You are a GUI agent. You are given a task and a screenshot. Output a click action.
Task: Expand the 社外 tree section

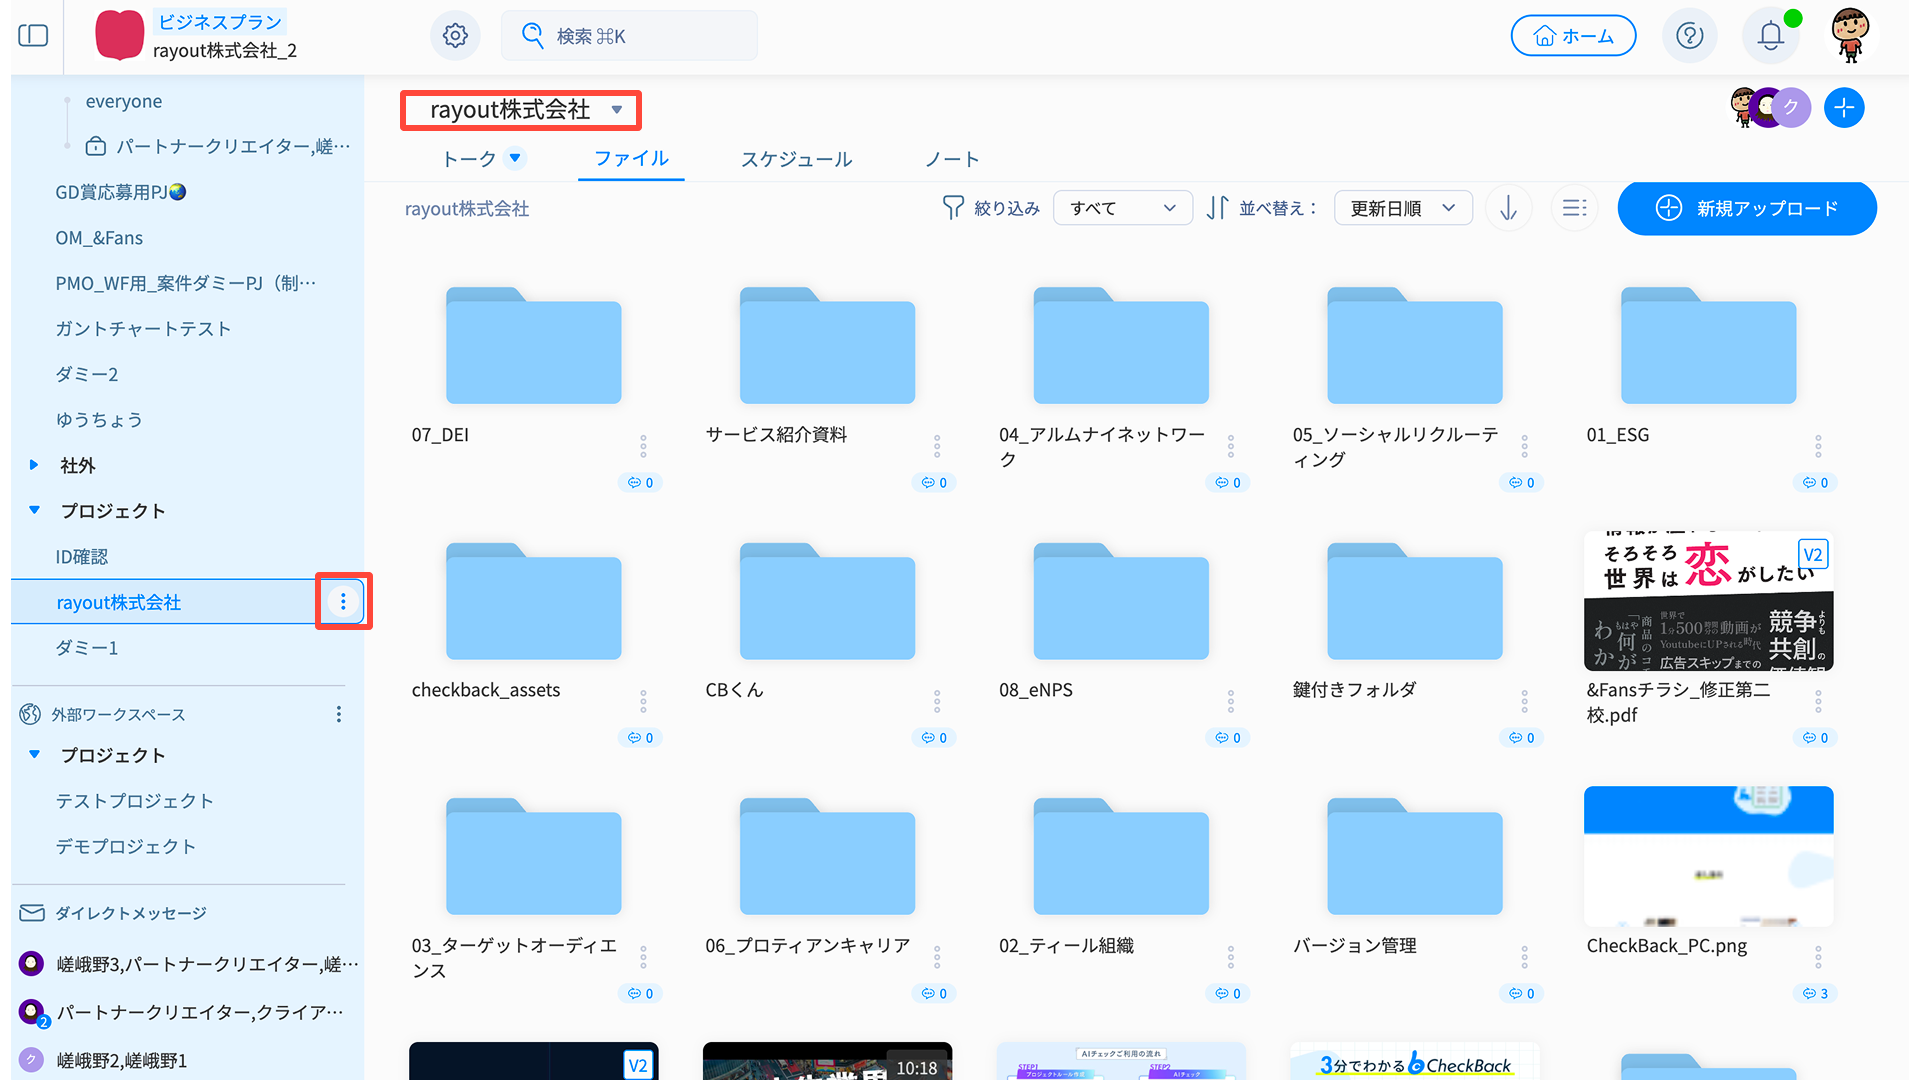click(34, 465)
